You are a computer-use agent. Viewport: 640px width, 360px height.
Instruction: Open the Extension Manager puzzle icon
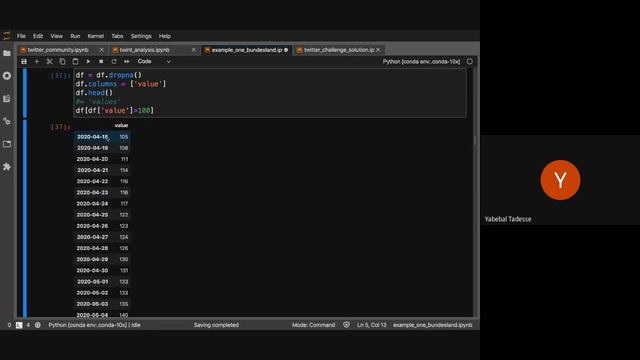(7, 167)
